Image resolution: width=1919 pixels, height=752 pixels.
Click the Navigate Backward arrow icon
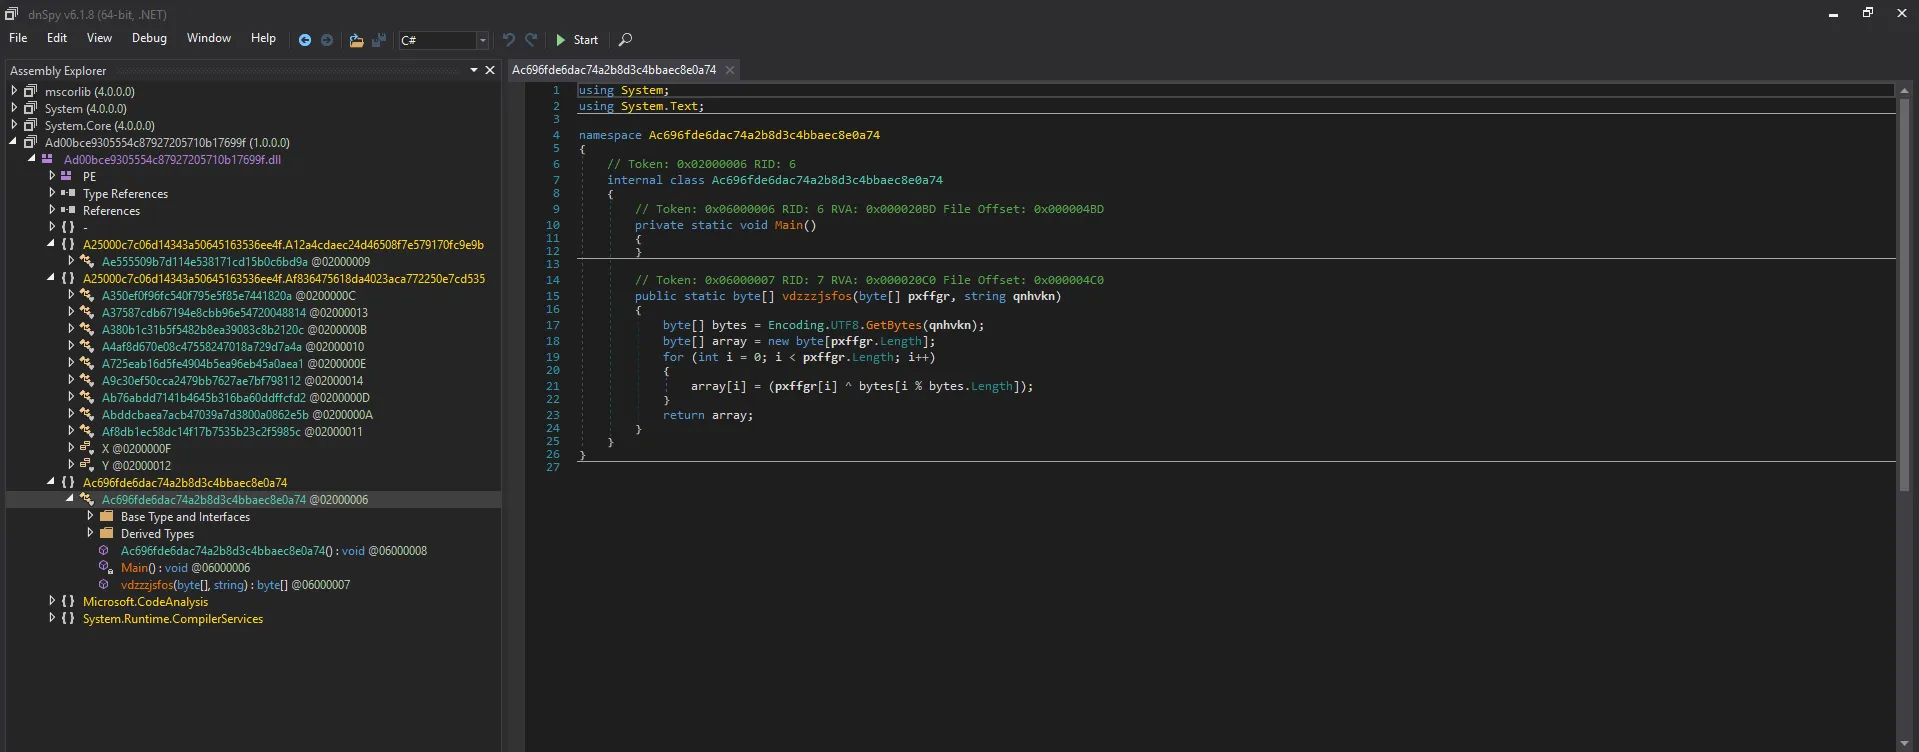click(305, 40)
